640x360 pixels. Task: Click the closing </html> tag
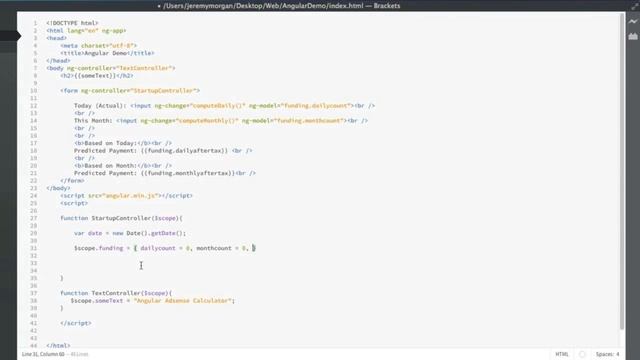[x=58, y=346]
